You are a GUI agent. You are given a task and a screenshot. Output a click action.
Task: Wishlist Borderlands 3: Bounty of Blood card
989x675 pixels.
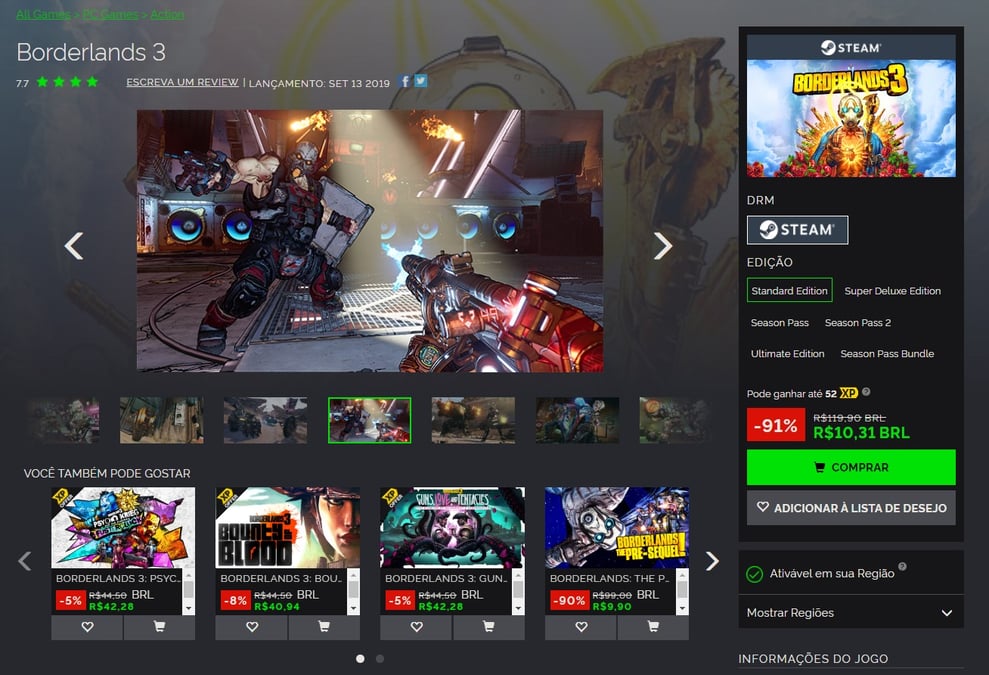point(252,627)
